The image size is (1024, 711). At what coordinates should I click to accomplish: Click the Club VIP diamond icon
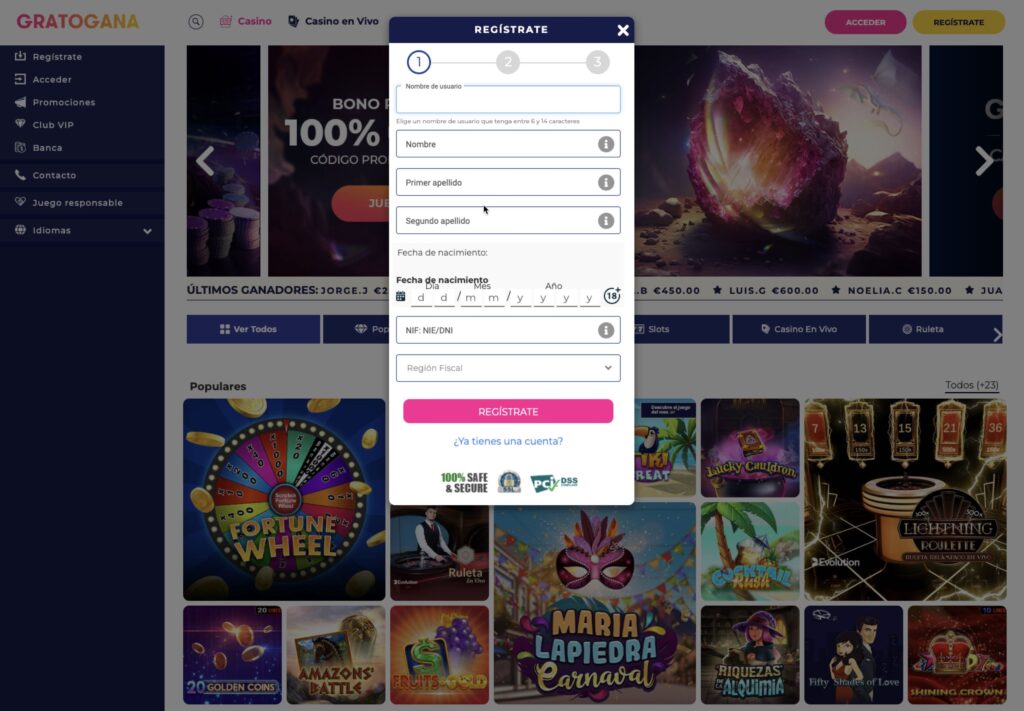coord(20,124)
